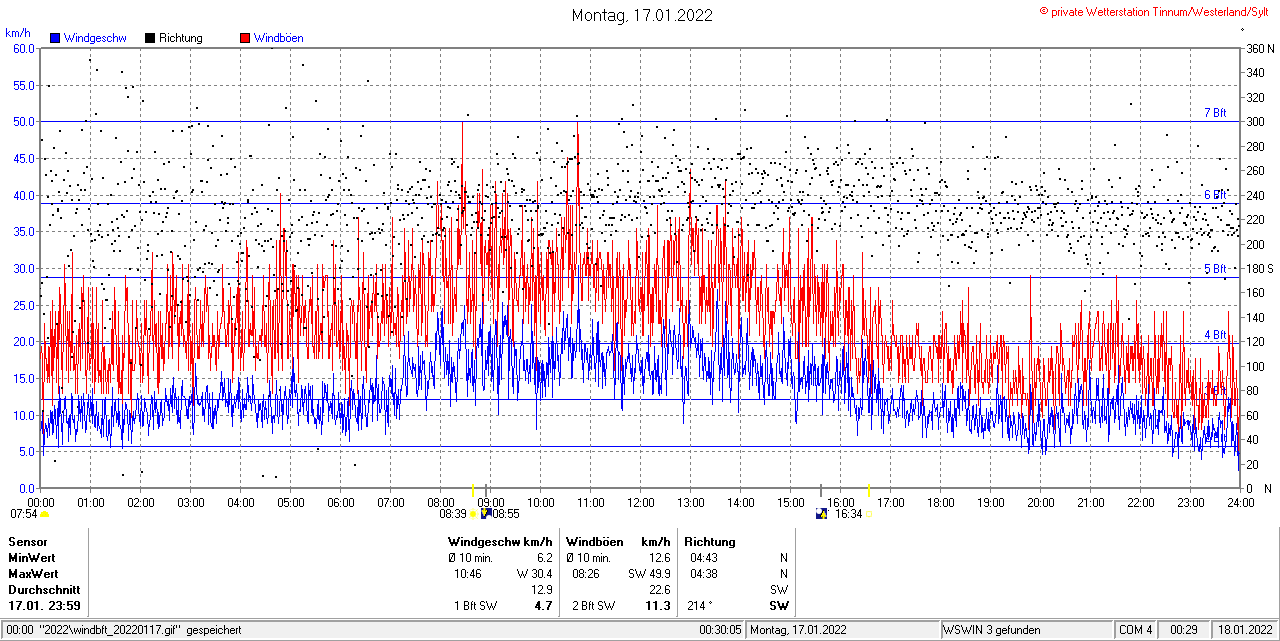The image size is (1280, 641).
Task: Click the 214 ° direction value
Action: coord(701,606)
